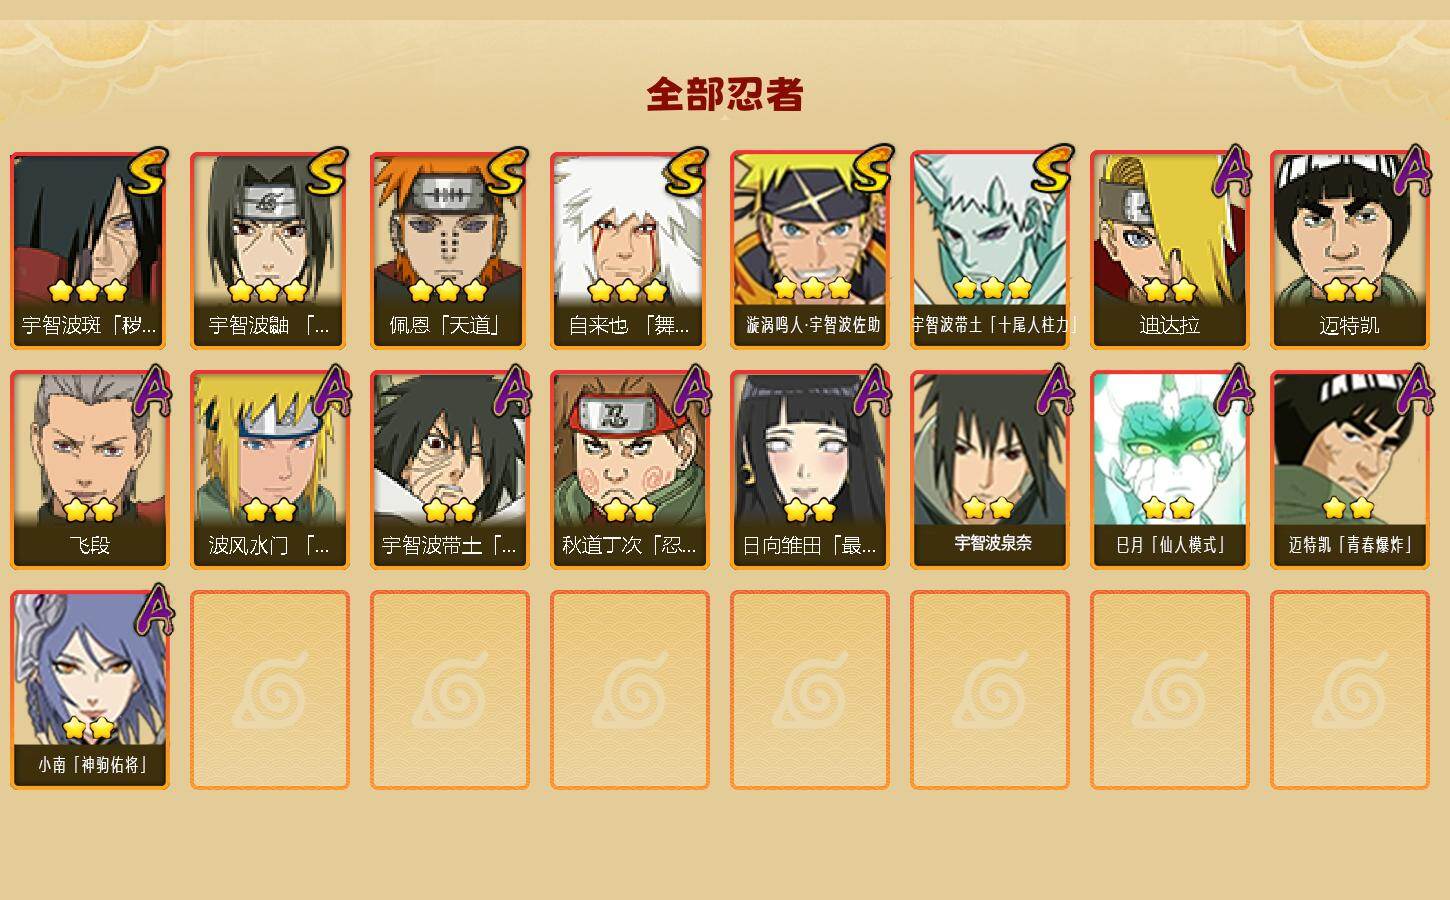1450x900 pixels.
Task: Choose the 宇智波泉奈 ninja card
Action: [x=990, y=470]
